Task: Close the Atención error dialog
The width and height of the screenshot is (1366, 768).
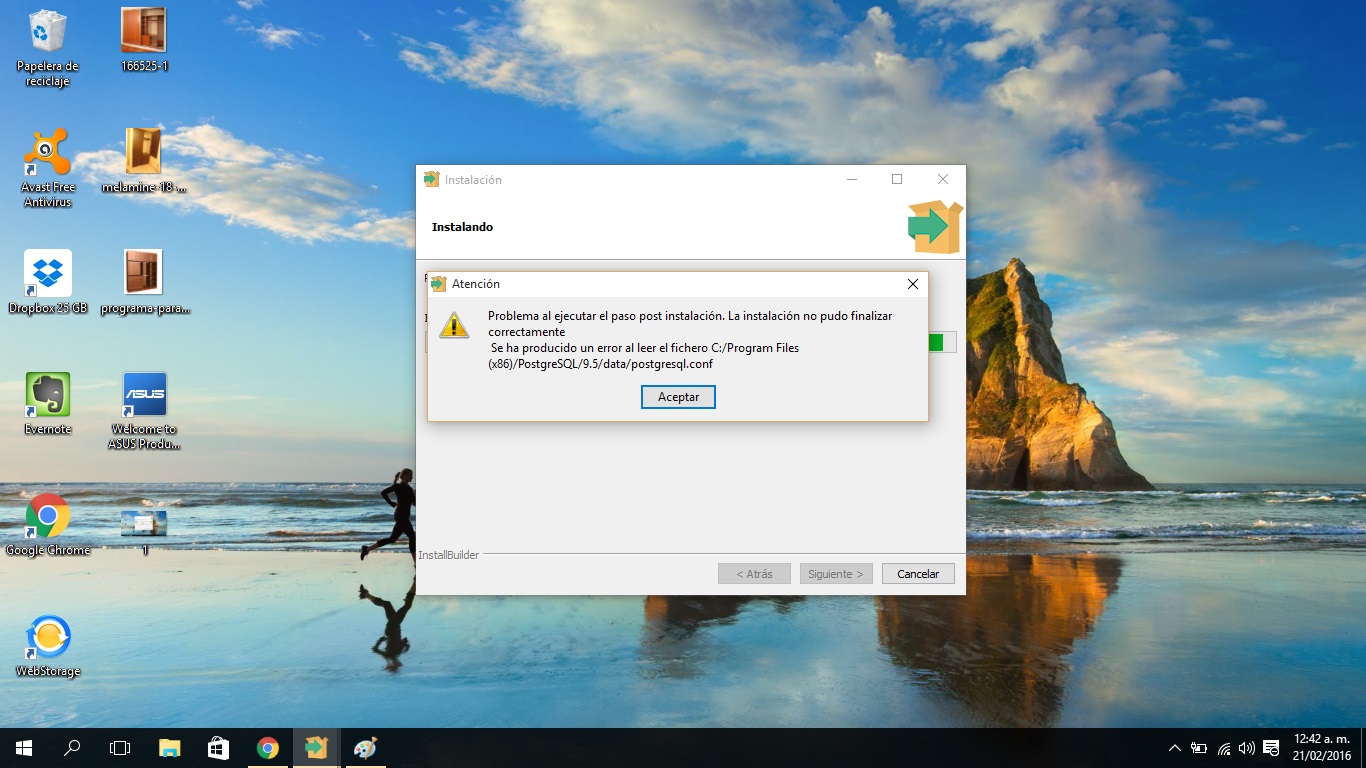Action: (x=912, y=284)
